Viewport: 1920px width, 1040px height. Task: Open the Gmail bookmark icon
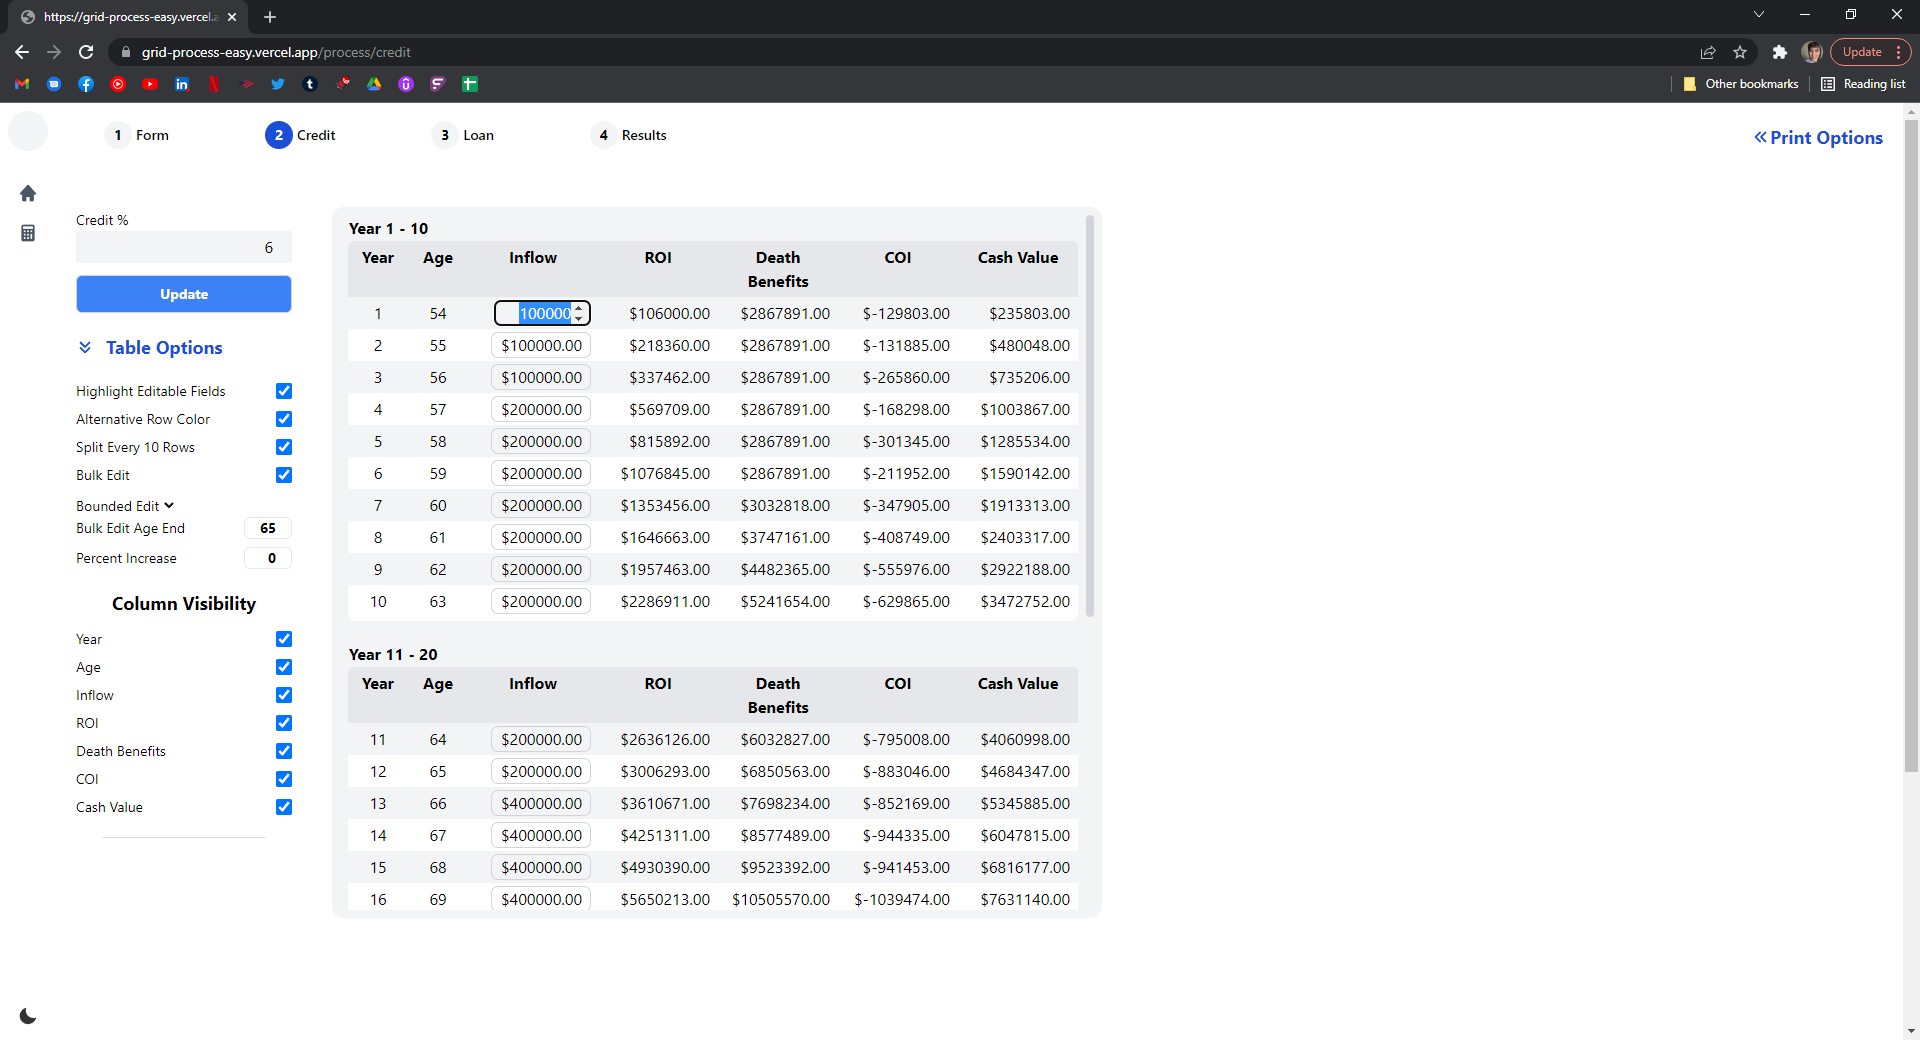(x=22, y=84)
